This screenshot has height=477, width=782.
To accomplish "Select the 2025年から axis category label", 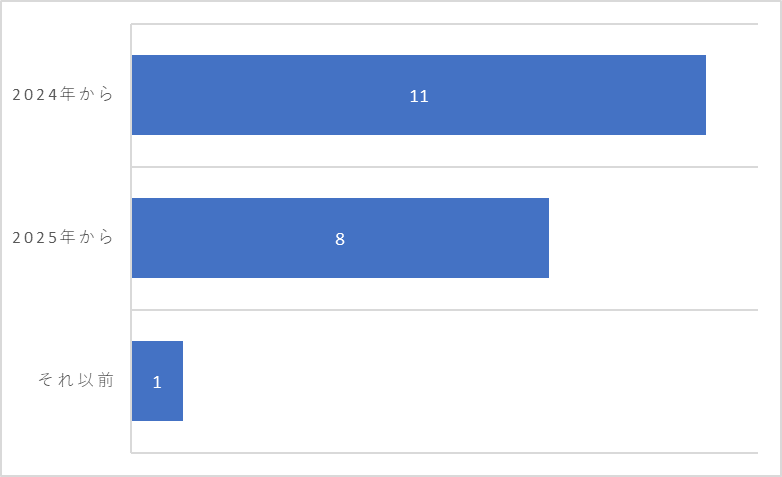I will 63,237.
